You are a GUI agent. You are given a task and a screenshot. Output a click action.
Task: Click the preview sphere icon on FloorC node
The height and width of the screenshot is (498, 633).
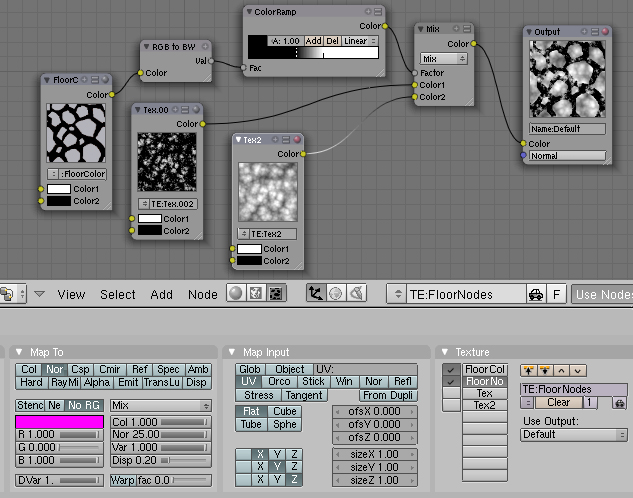point(105,80)
